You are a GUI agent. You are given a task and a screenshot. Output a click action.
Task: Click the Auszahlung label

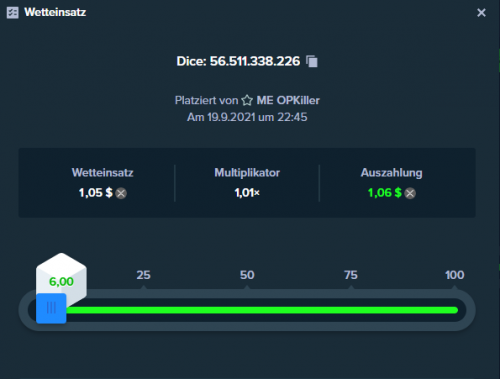click(x=392, y=173)
